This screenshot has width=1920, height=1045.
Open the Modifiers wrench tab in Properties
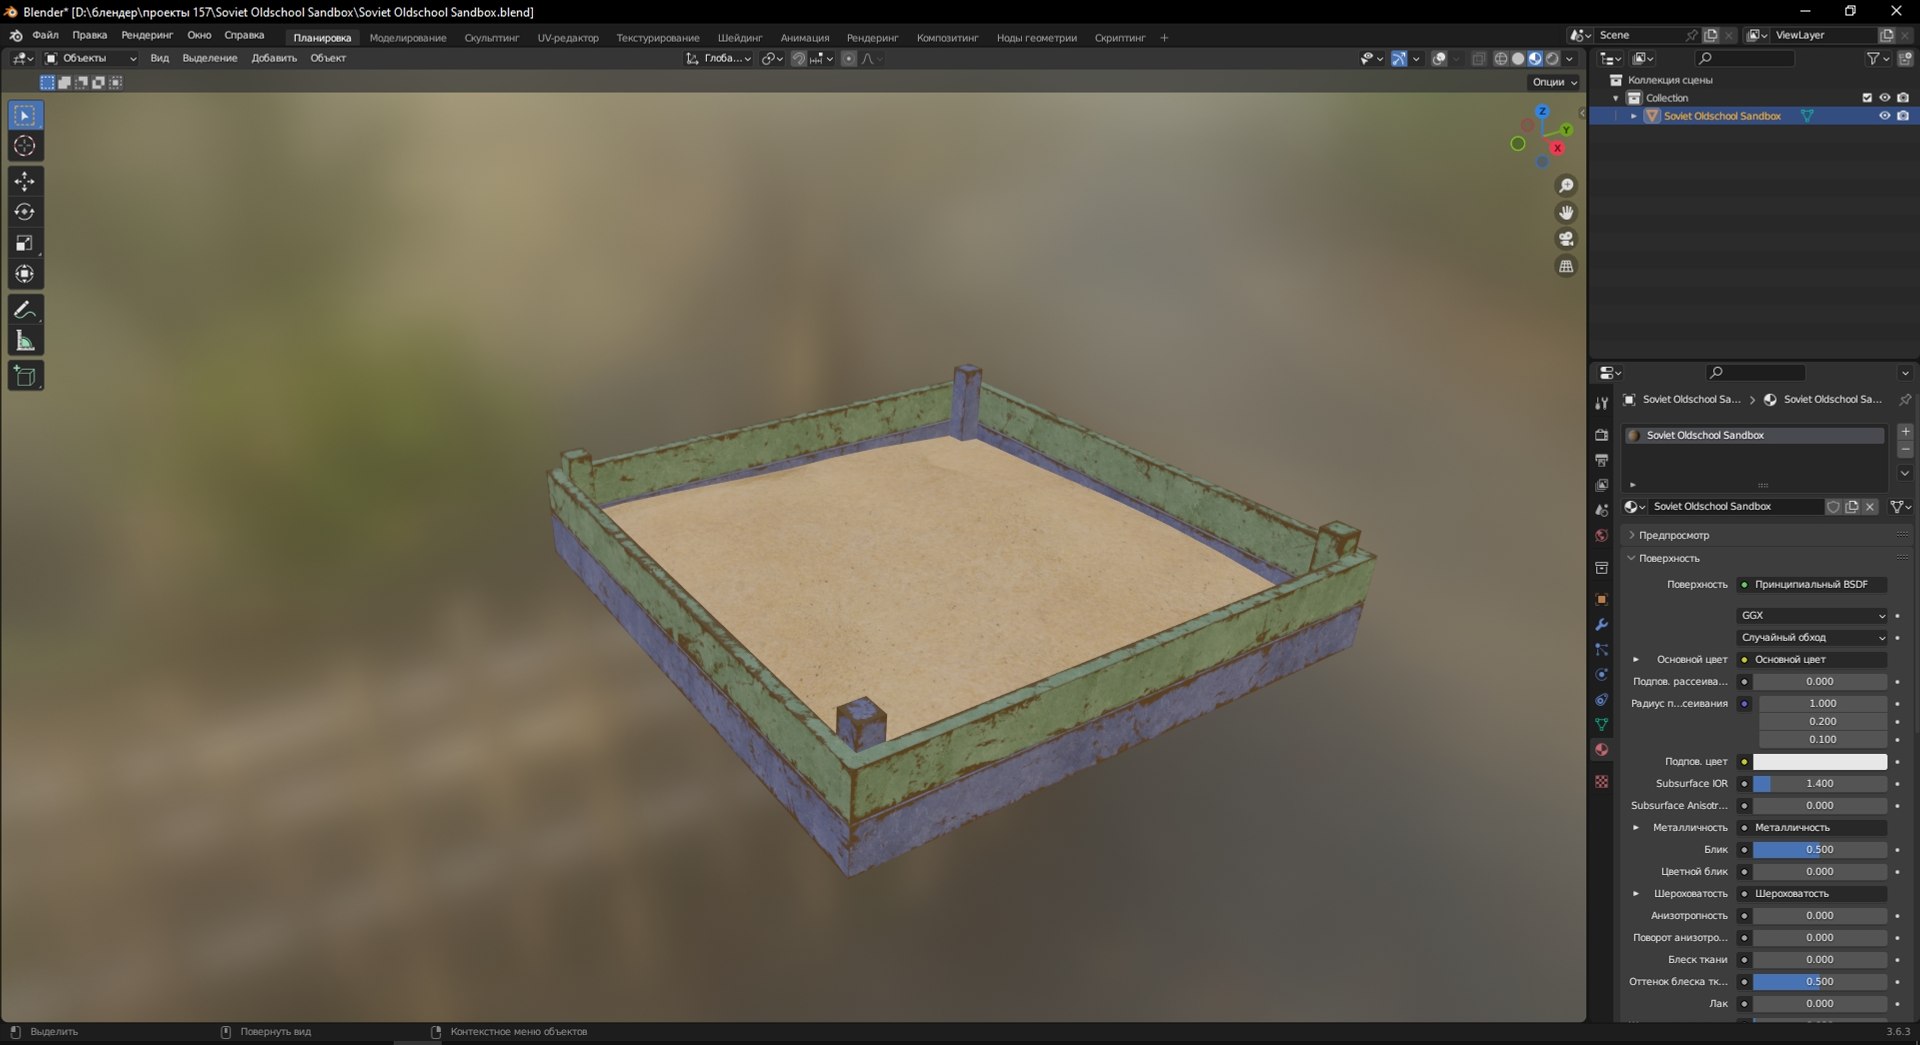(1601, 625)
